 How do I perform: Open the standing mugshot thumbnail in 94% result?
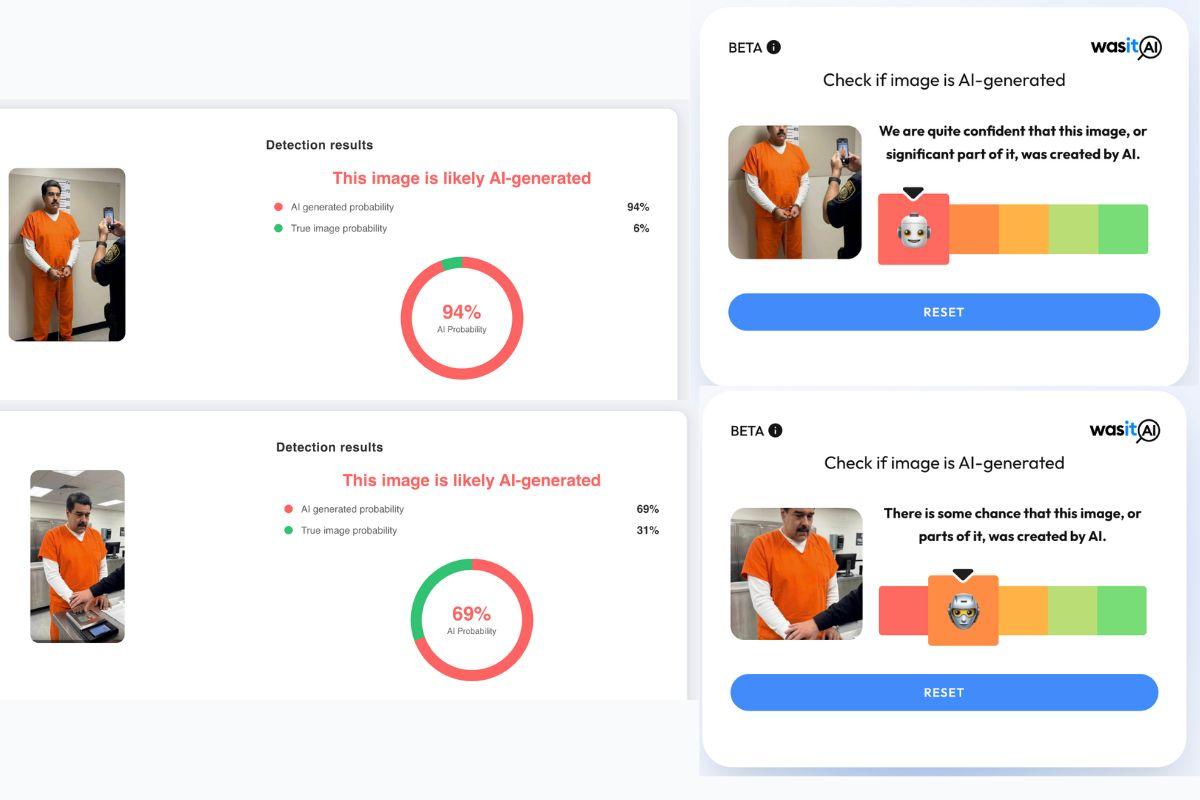67,255
